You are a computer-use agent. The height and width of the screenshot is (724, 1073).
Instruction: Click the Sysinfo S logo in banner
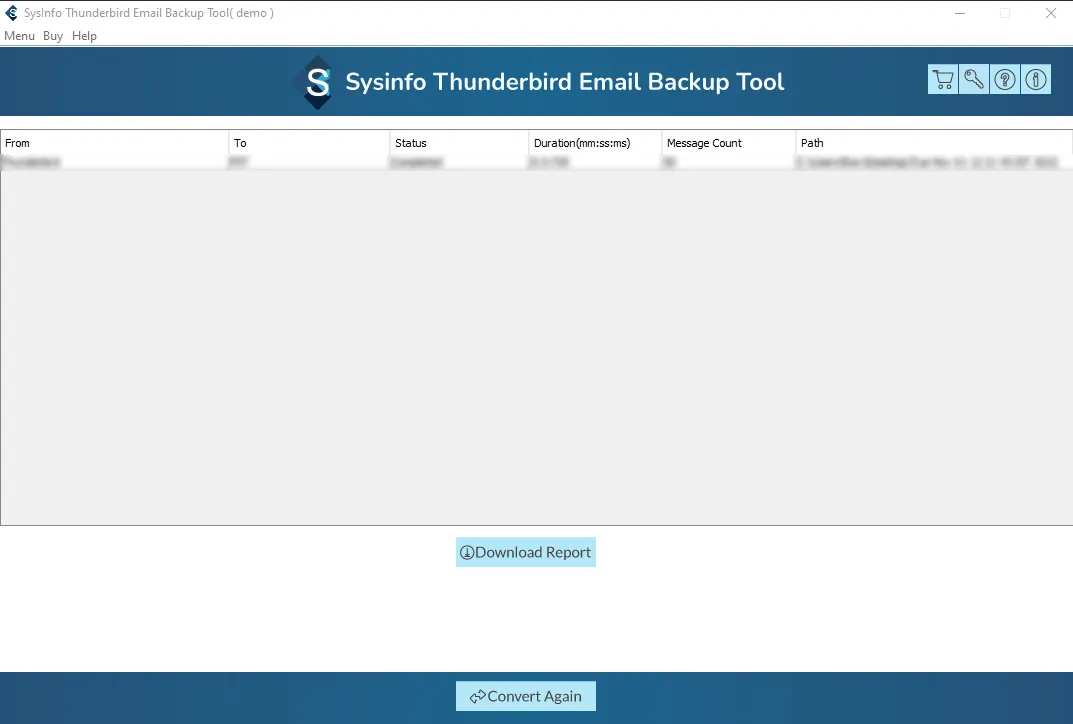click(317, 82)
